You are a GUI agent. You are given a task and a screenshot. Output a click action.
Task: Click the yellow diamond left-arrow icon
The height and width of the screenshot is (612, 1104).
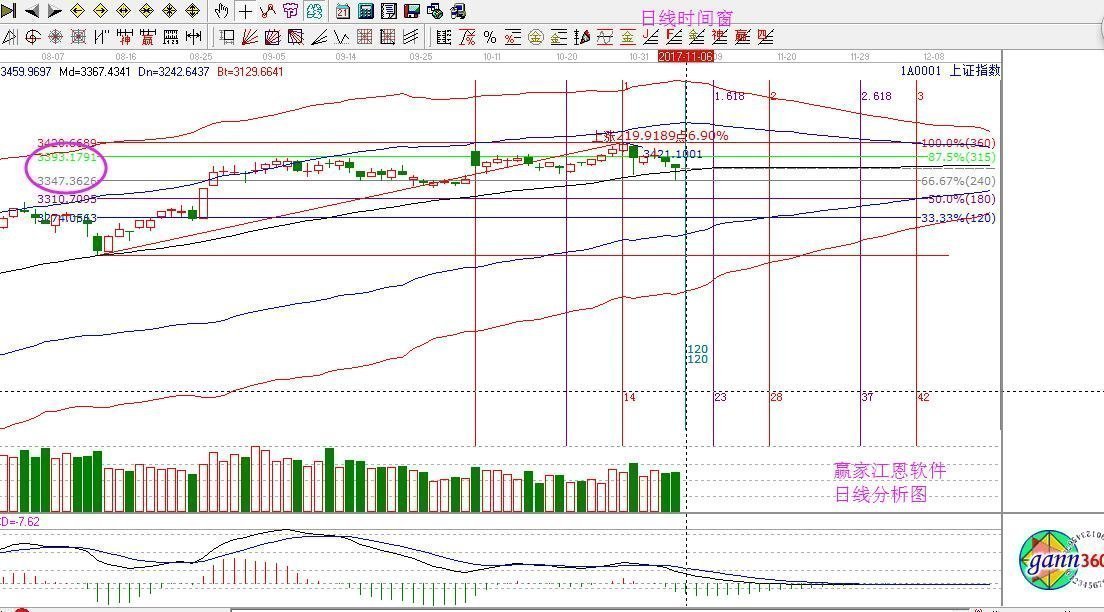[77, 11]
